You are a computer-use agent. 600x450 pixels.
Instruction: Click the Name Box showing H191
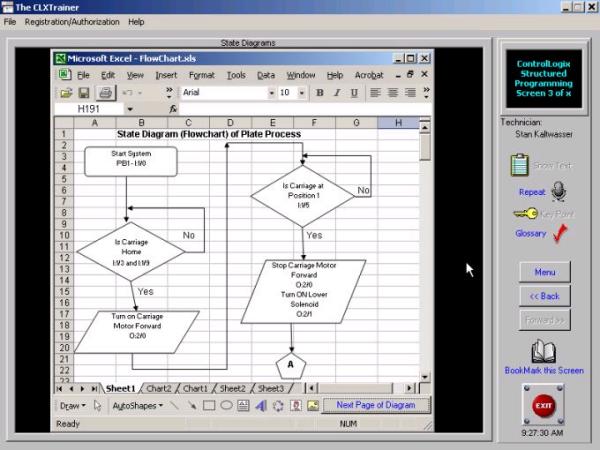point(89,109)
